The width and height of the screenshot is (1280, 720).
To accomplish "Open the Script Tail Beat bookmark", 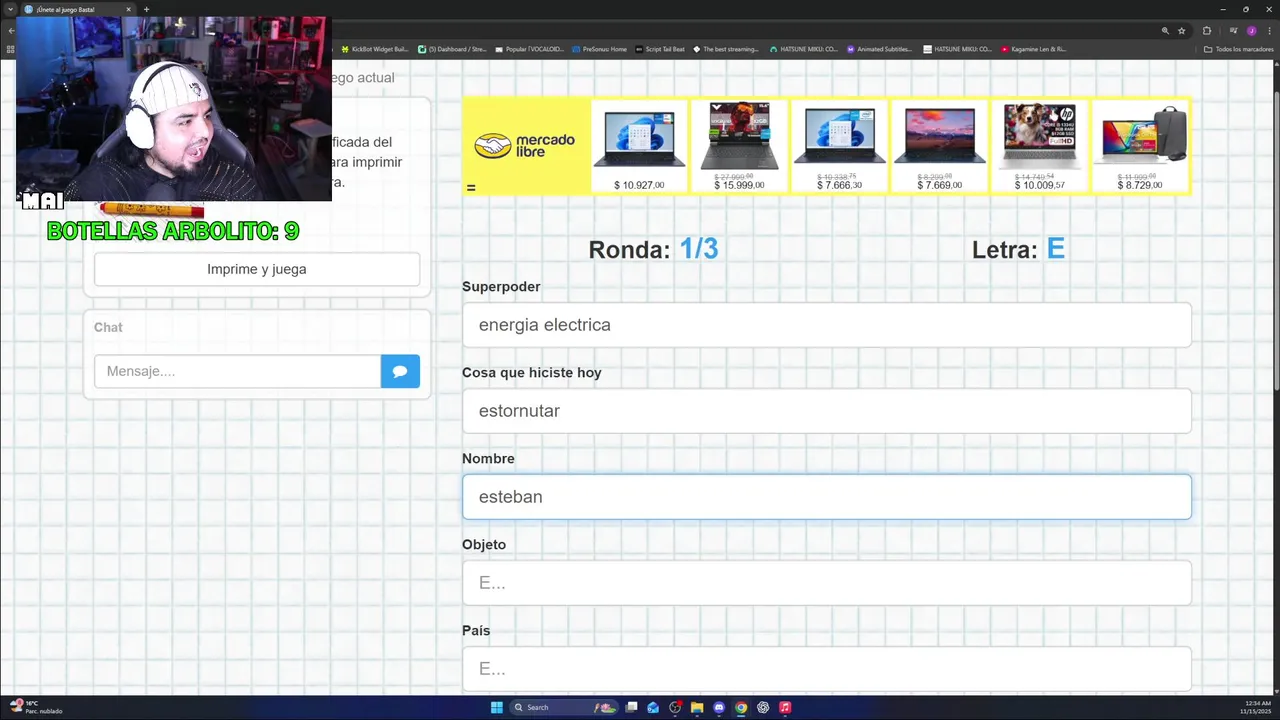I will pos(660,49).
